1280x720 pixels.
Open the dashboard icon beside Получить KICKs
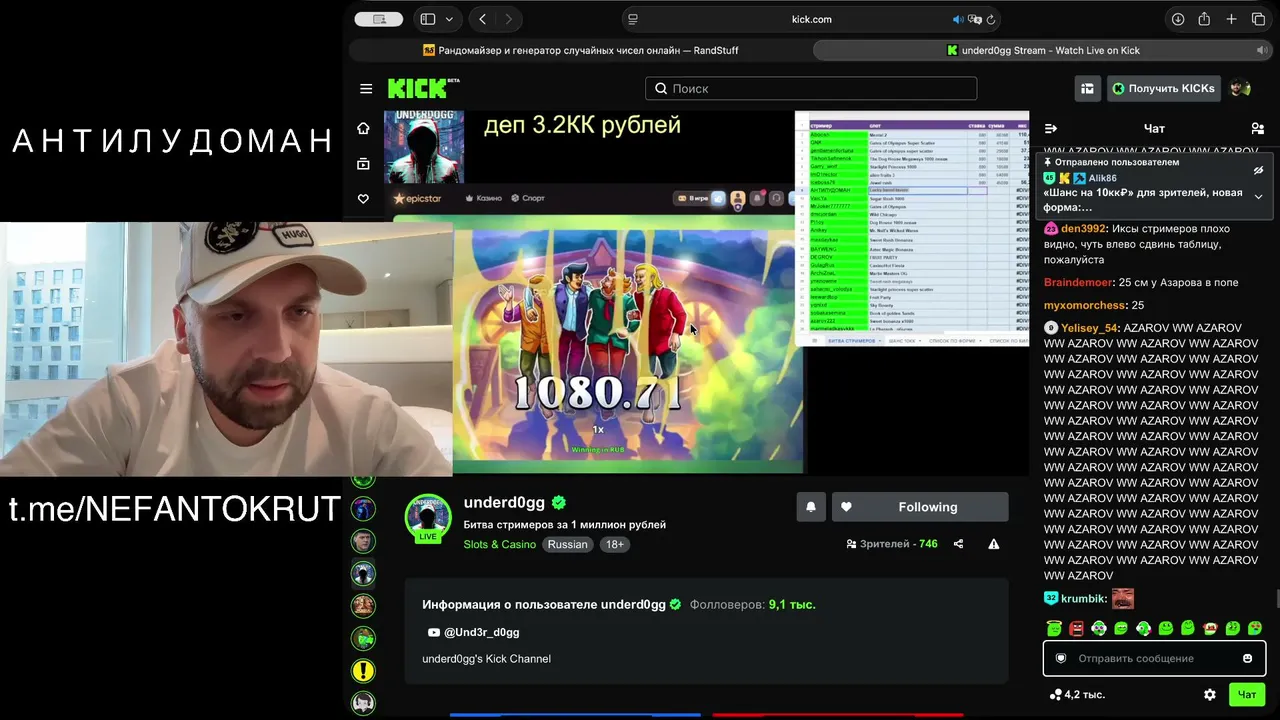click(x=1087, y=88)
